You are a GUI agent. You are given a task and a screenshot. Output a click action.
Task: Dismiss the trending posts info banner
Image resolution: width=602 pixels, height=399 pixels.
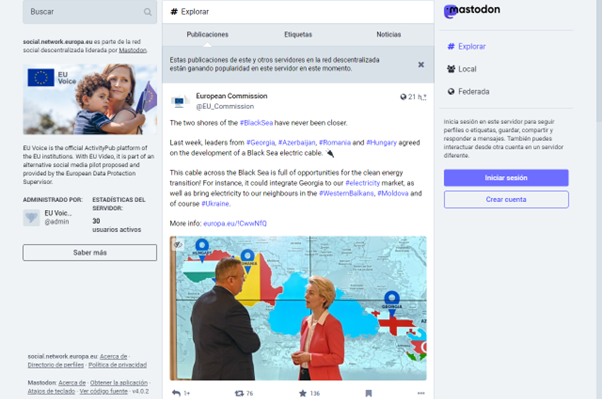(x=421, y=65)
